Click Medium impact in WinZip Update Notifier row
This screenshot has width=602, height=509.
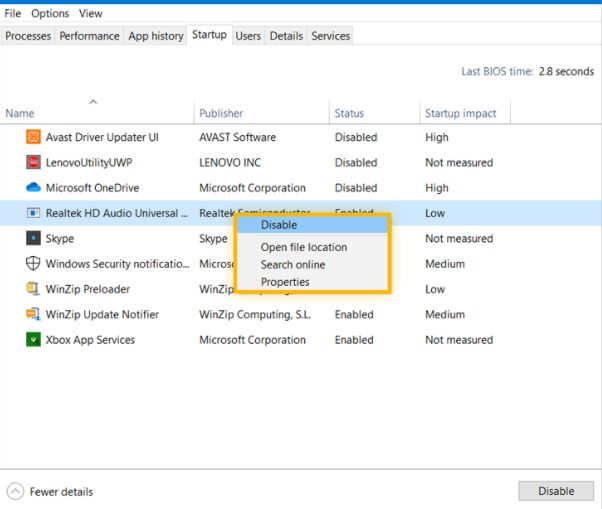coord(445,314)
